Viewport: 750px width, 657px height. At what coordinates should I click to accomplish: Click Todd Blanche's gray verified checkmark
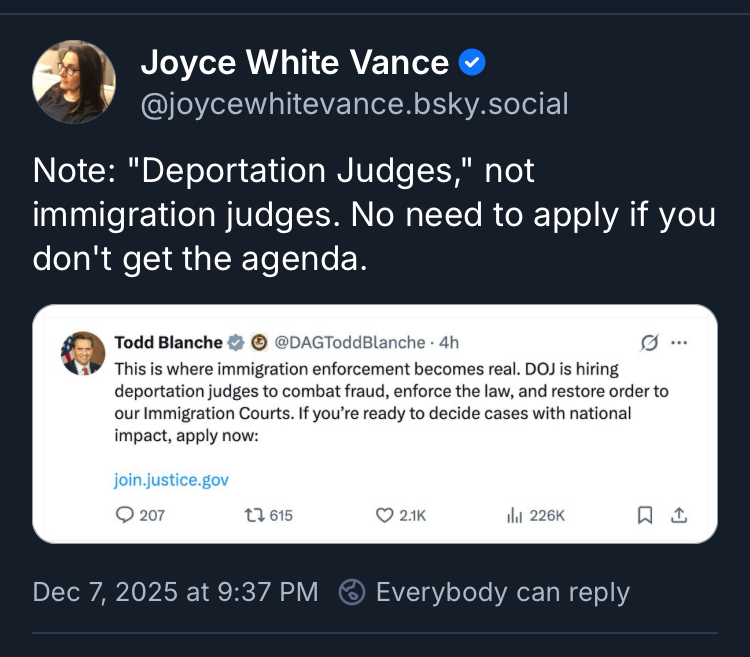236,342
